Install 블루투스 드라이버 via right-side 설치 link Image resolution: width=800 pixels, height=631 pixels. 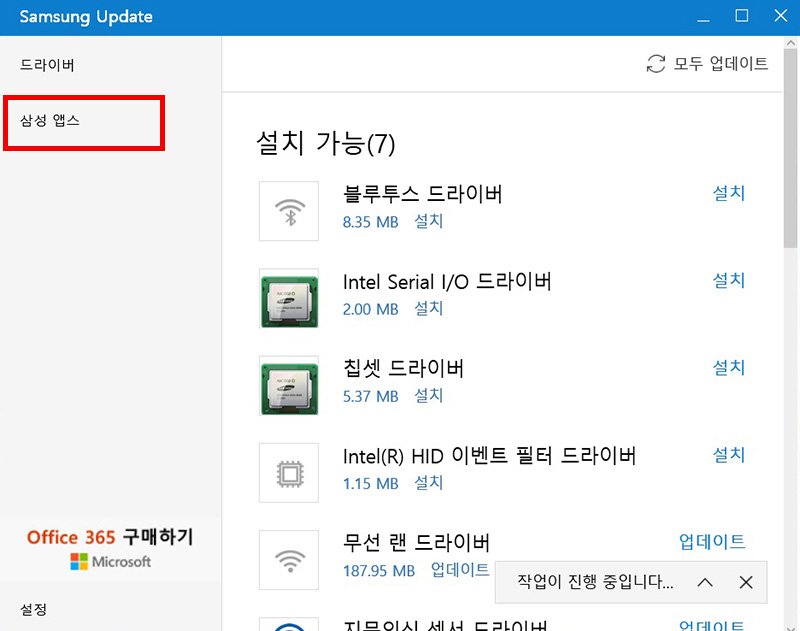click(x=729, y=193)
